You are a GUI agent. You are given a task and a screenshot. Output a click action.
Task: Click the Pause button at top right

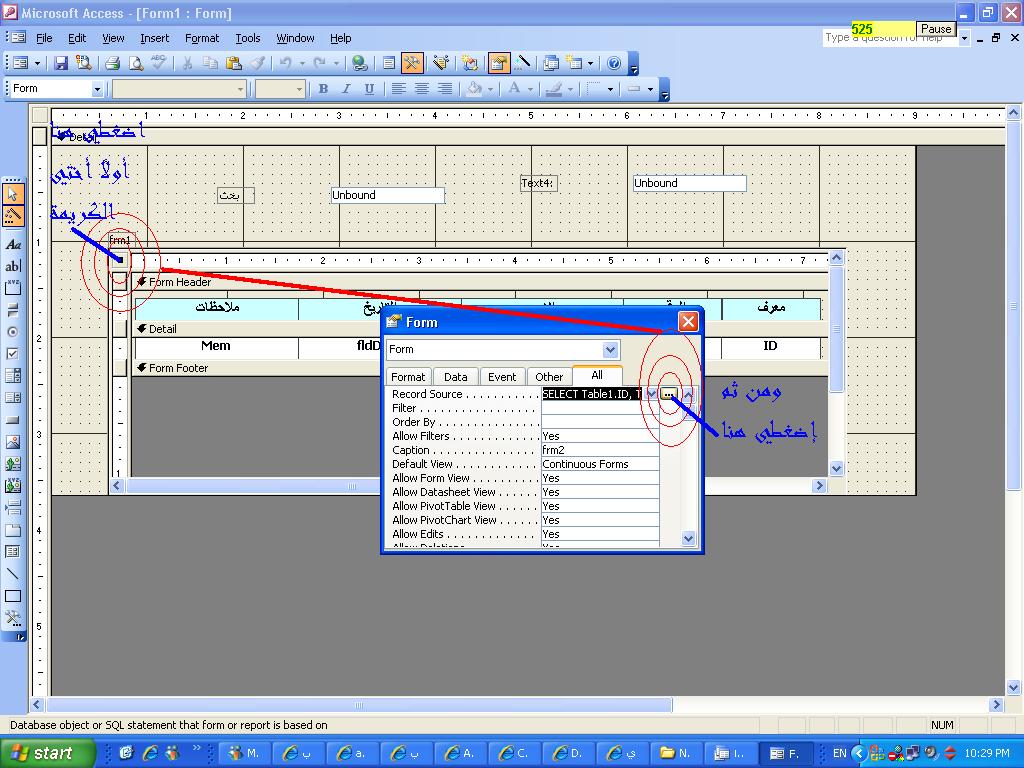pos(936,29)
